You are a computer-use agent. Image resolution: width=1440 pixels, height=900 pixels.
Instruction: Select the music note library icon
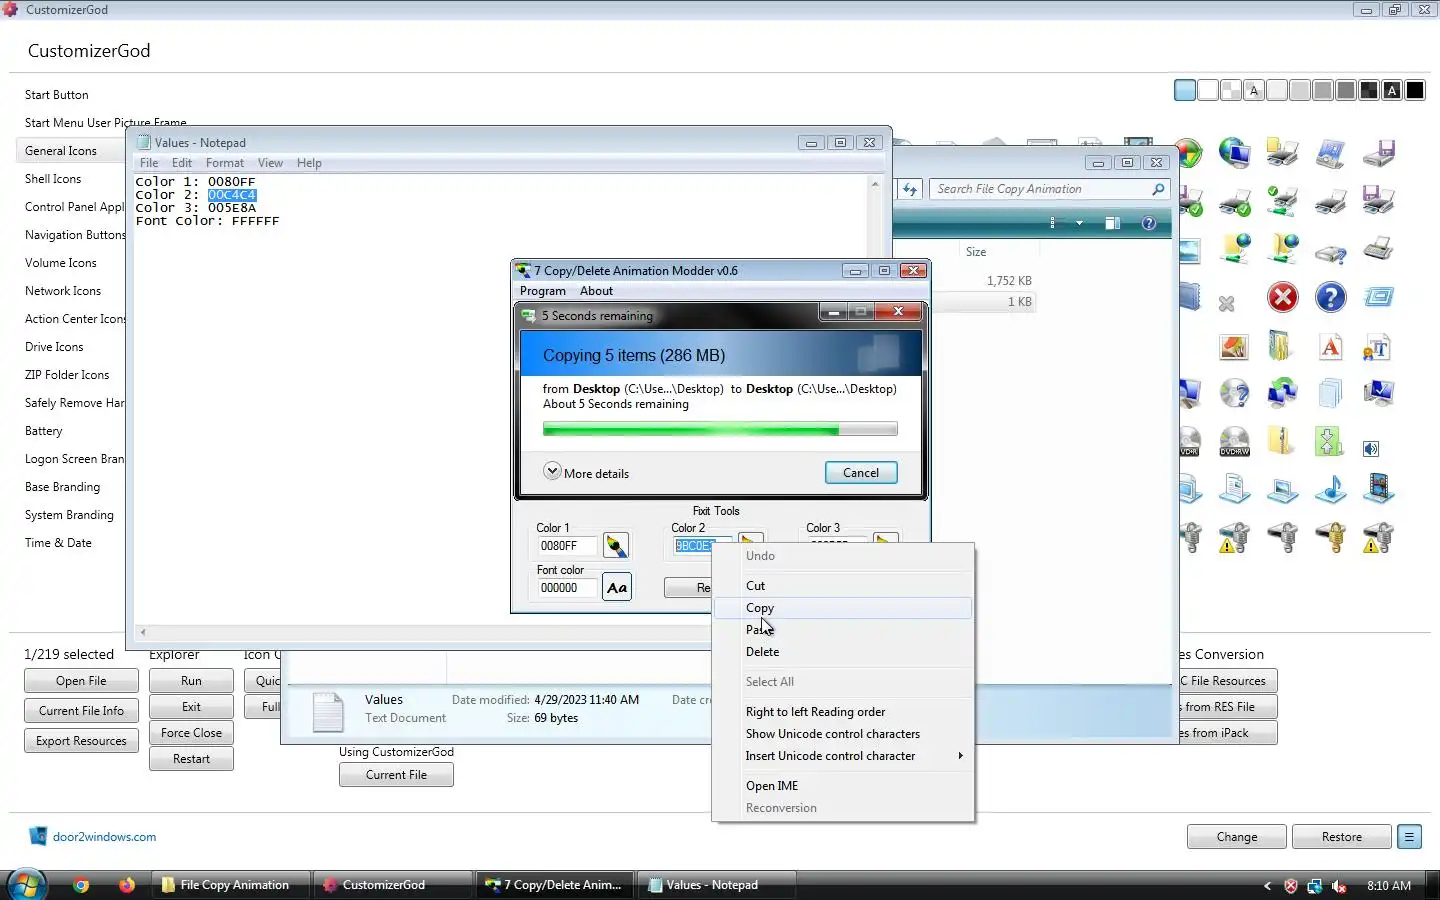(x=1330, y=489)
